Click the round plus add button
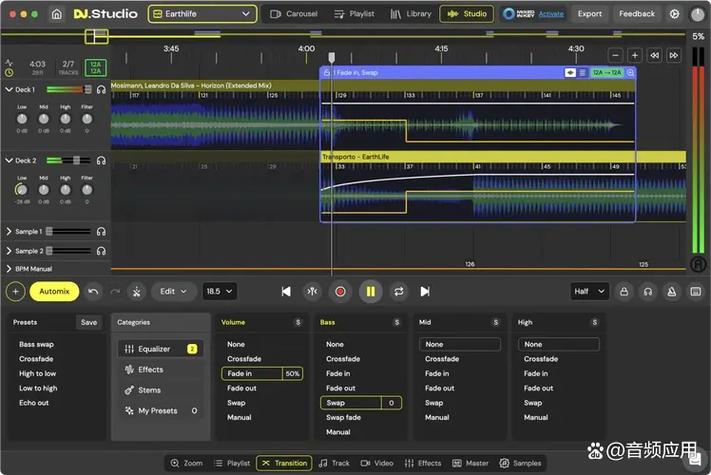 (x=15, y=291)
